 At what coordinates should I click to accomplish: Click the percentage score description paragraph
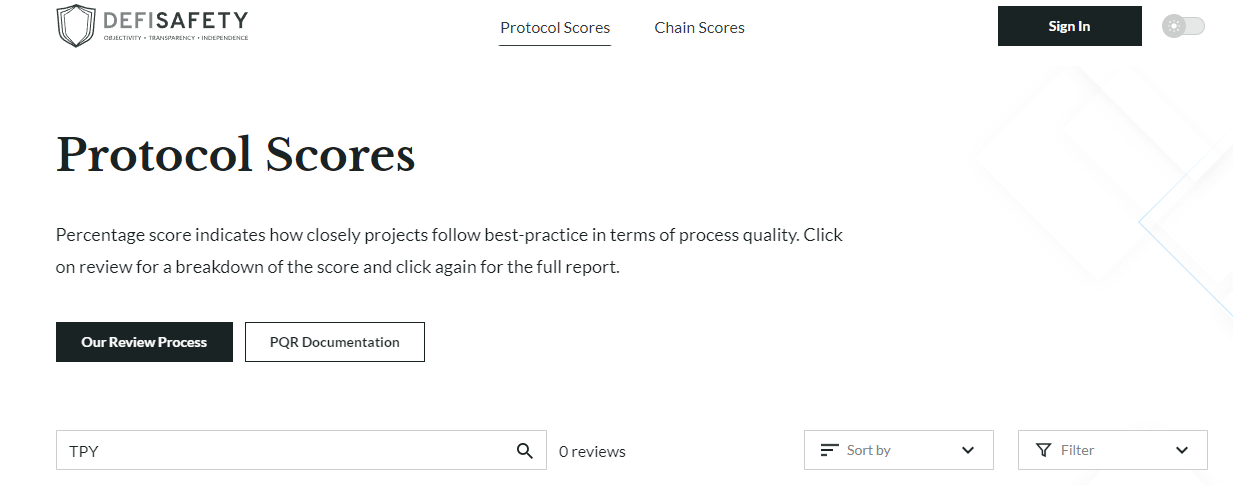coord(449,251)
